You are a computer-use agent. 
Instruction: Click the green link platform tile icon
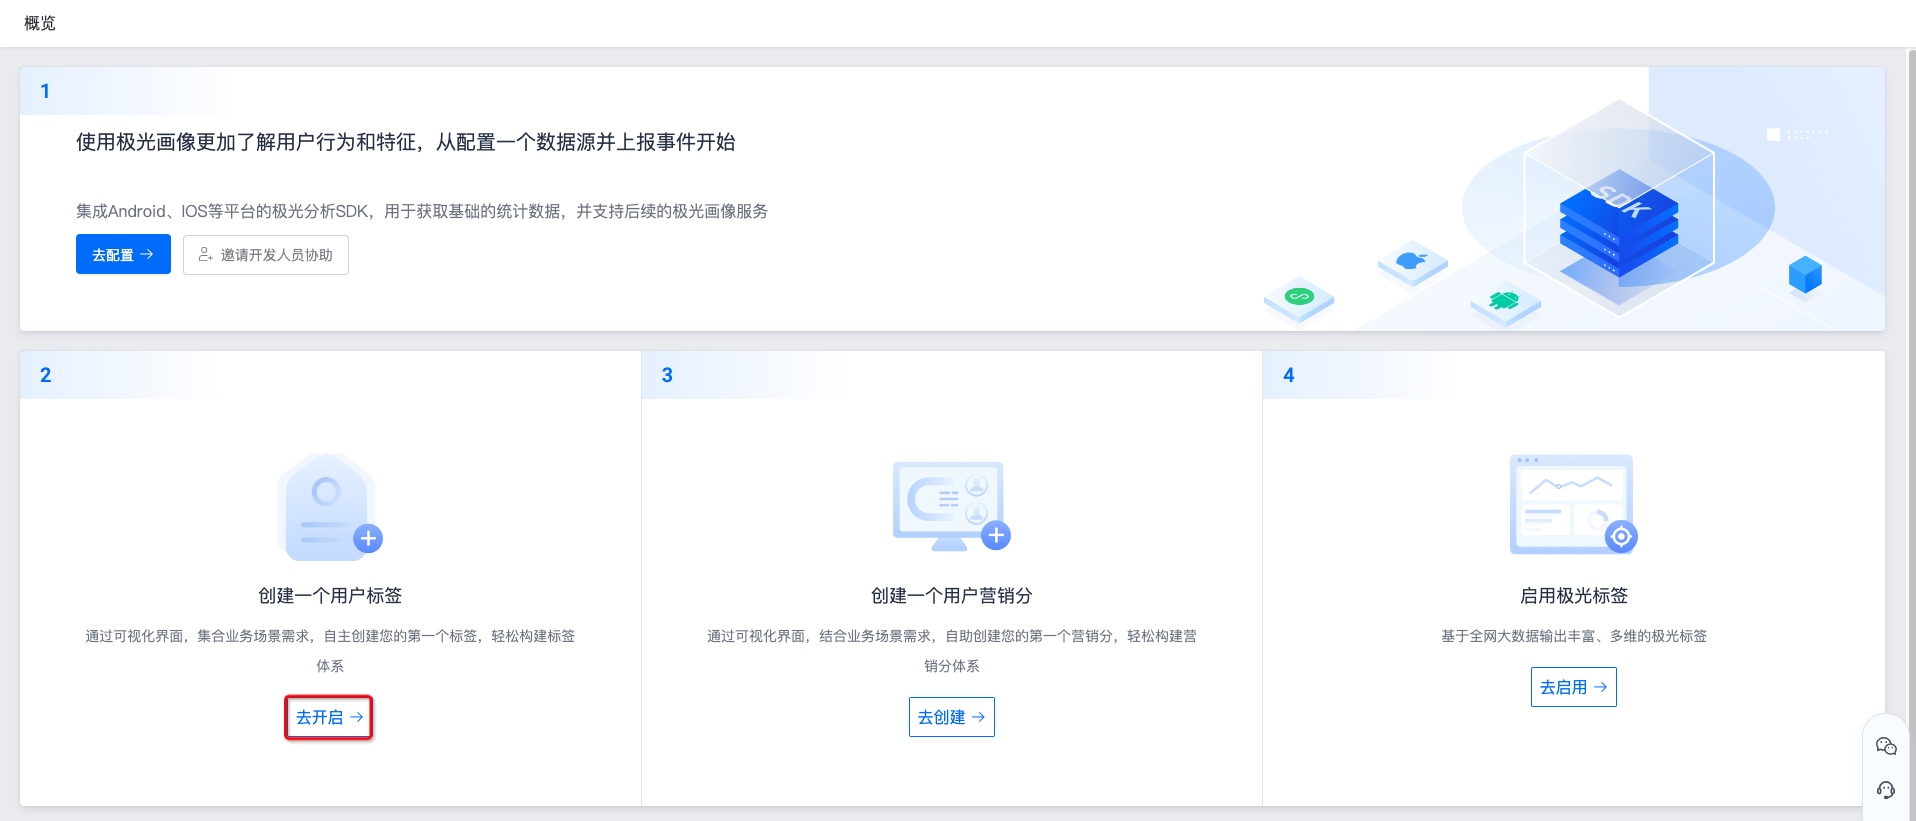pos(1299,298)
